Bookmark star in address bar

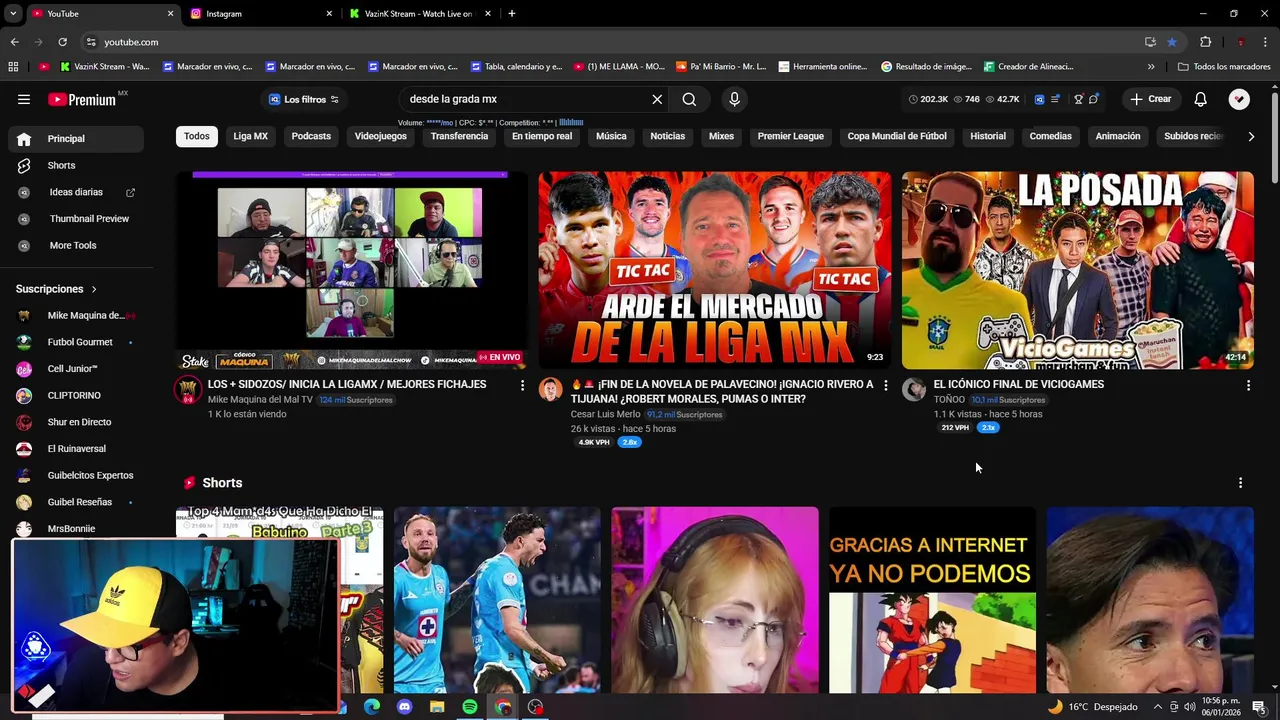click(x=1171, y=42)
